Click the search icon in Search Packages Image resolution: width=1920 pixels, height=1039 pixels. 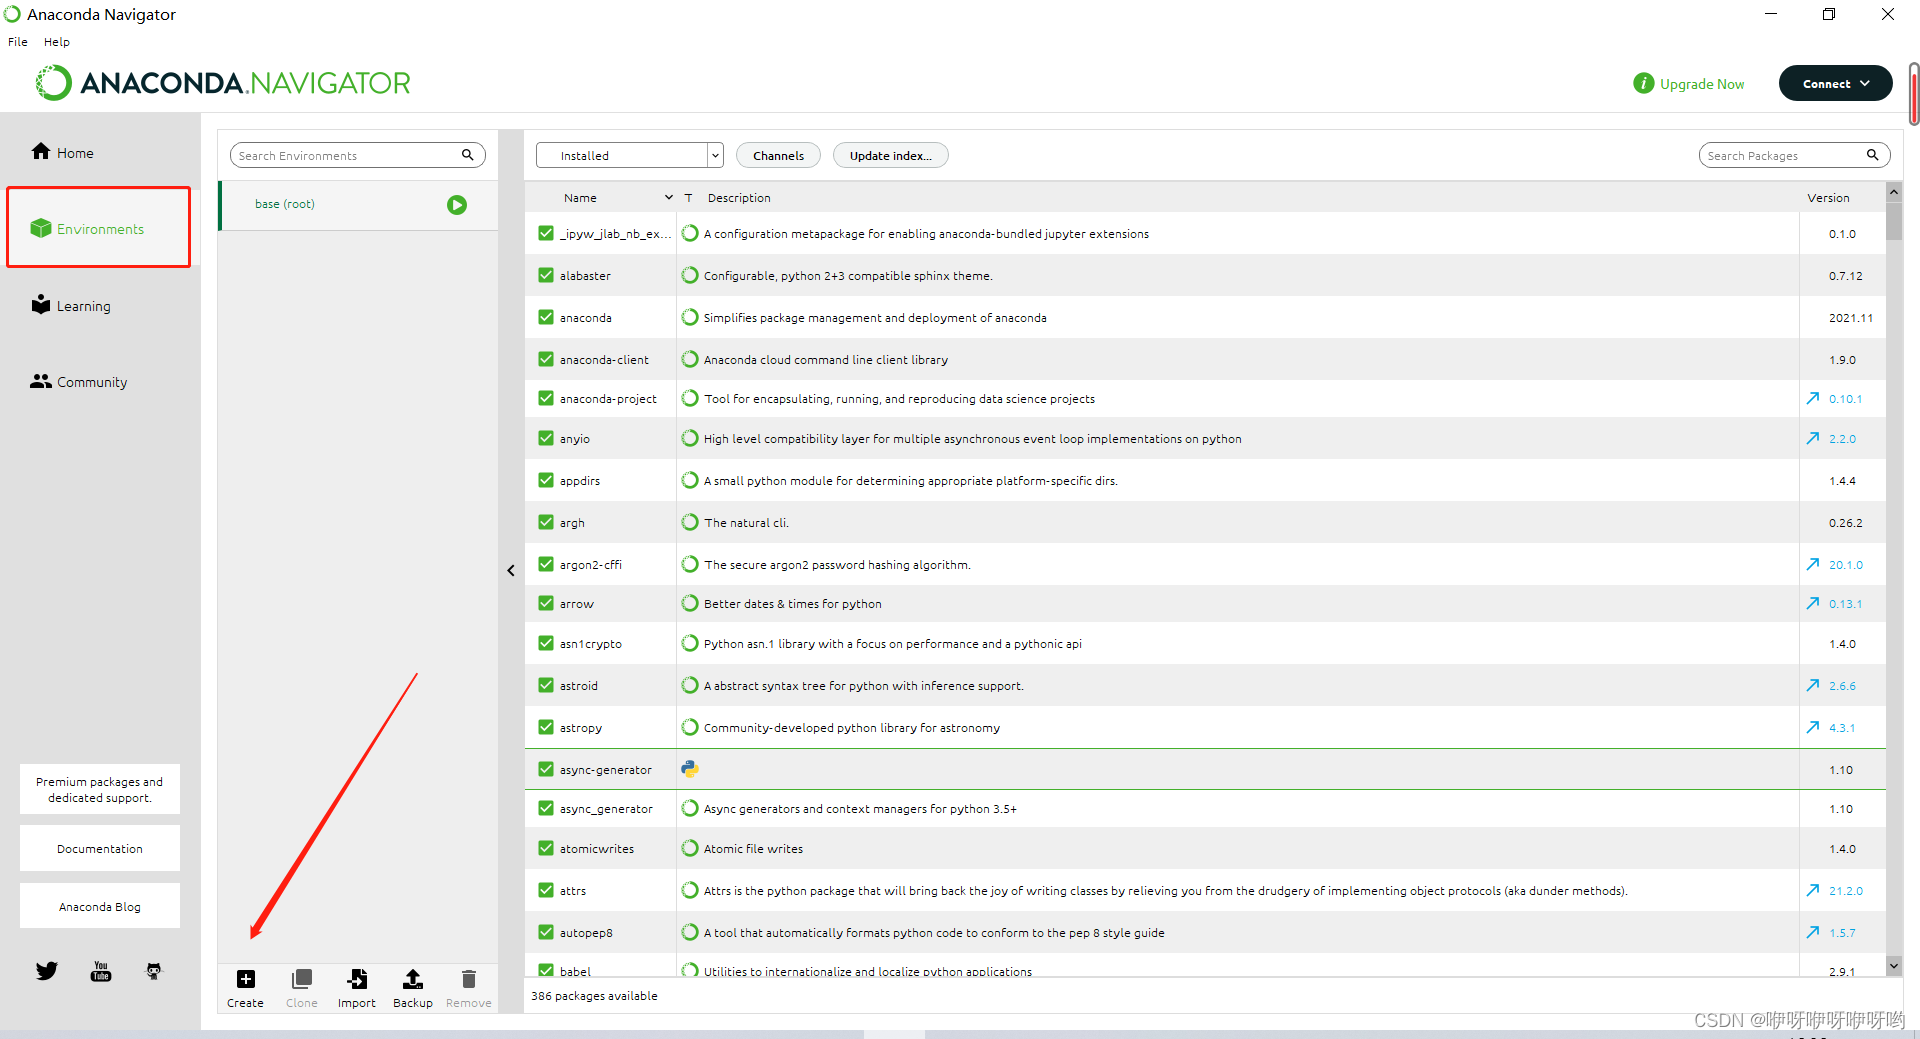click(1873, 155)
